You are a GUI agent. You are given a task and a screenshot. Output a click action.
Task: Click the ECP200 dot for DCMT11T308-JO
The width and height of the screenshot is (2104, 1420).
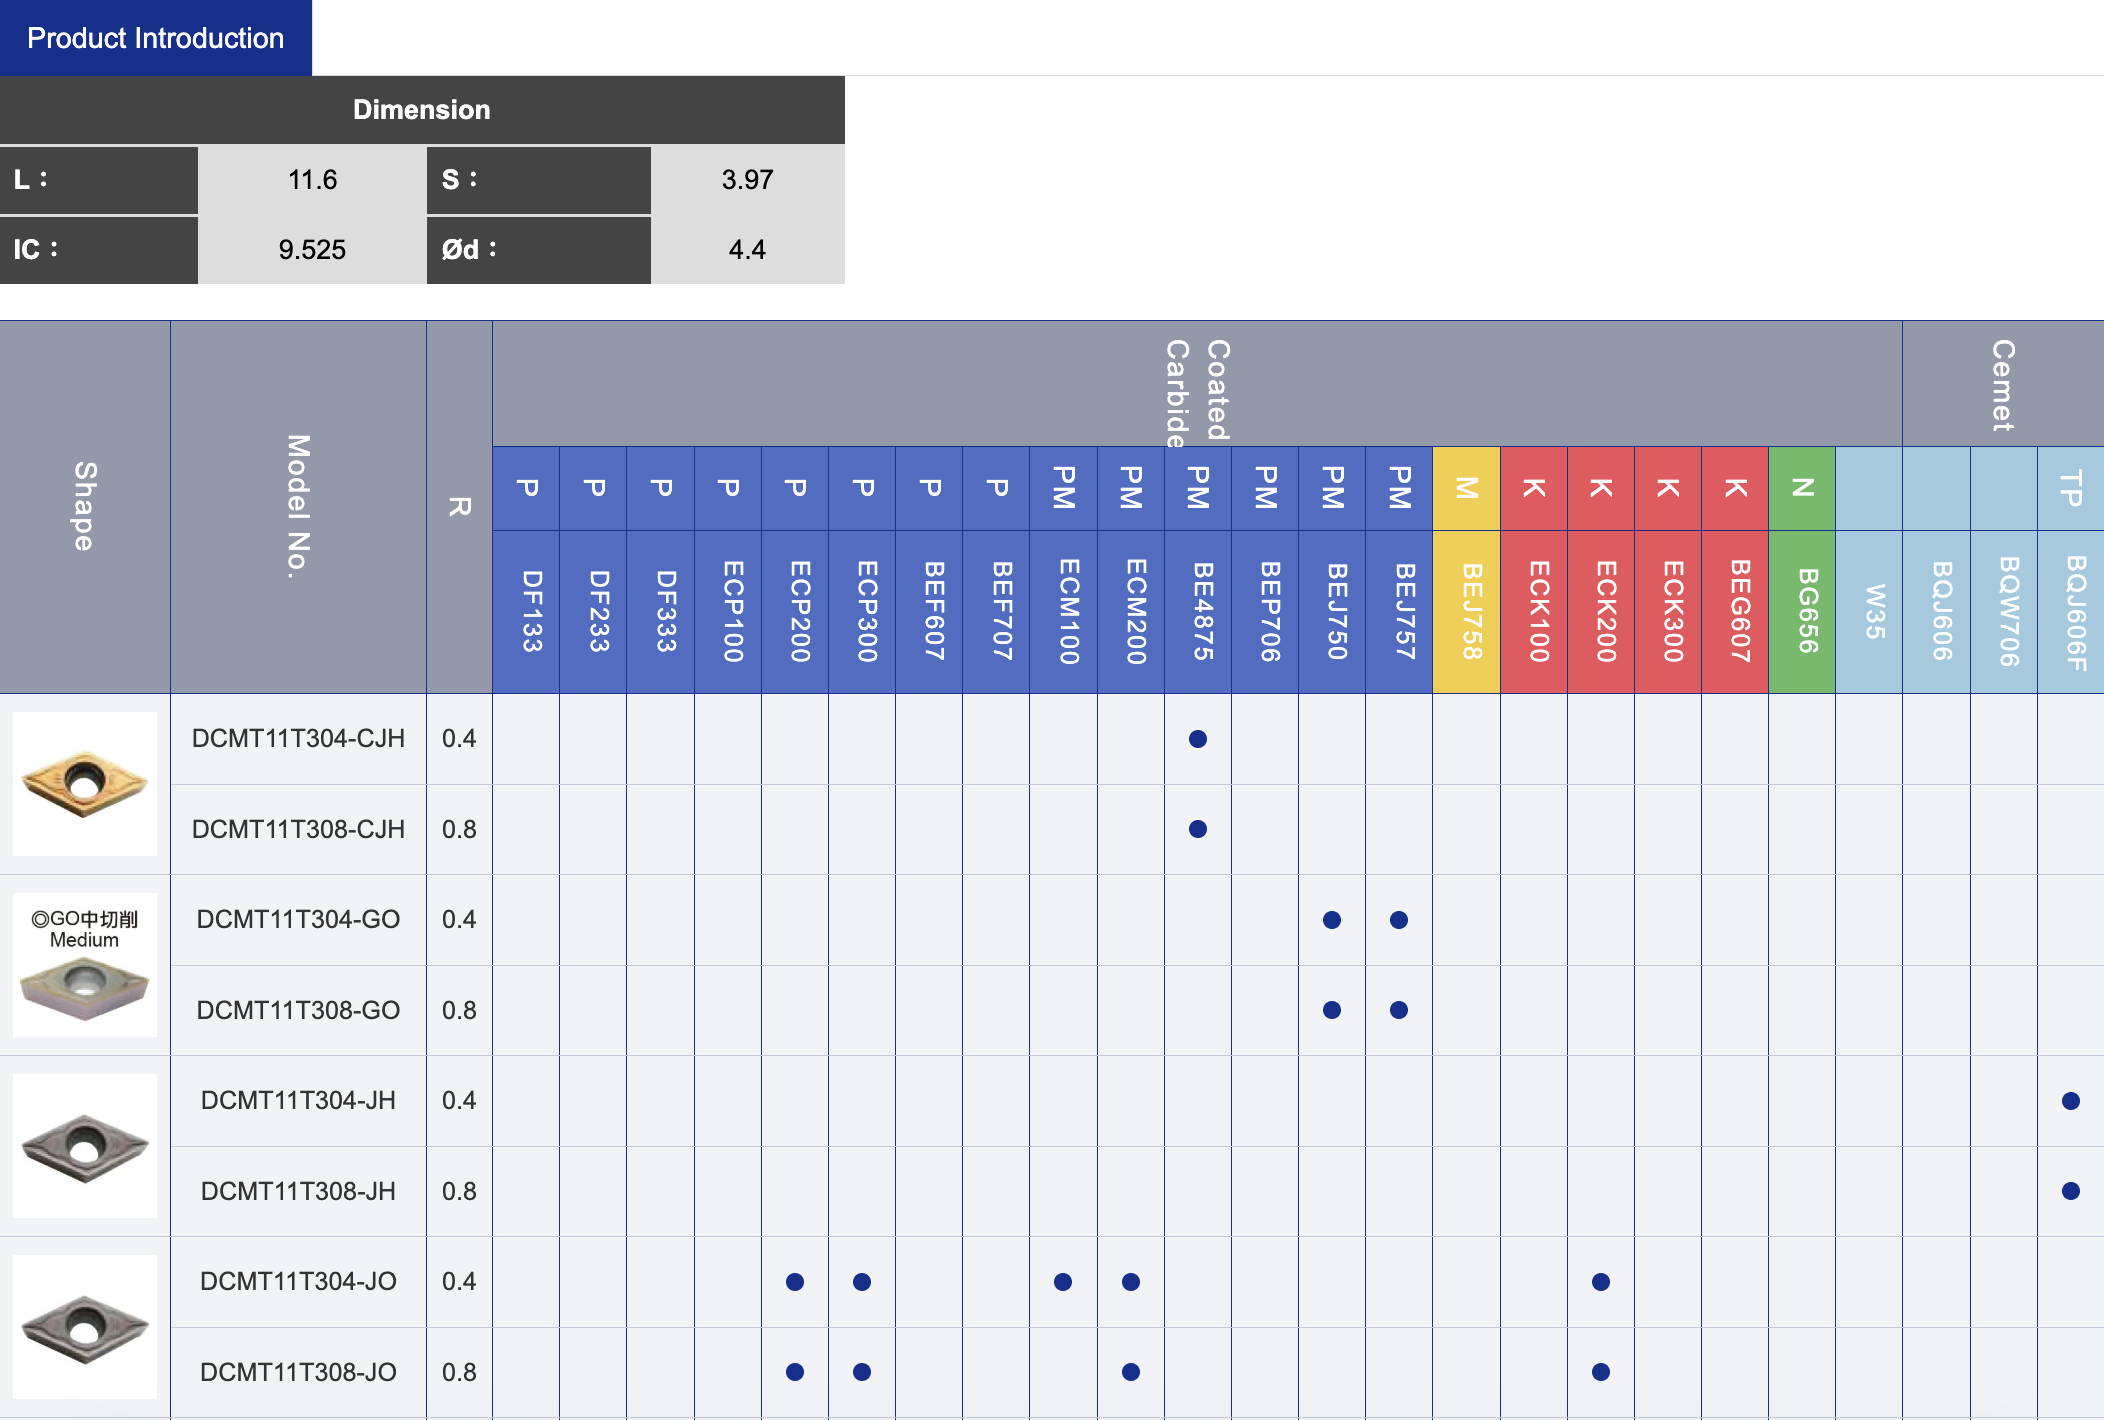point(795,1372)
